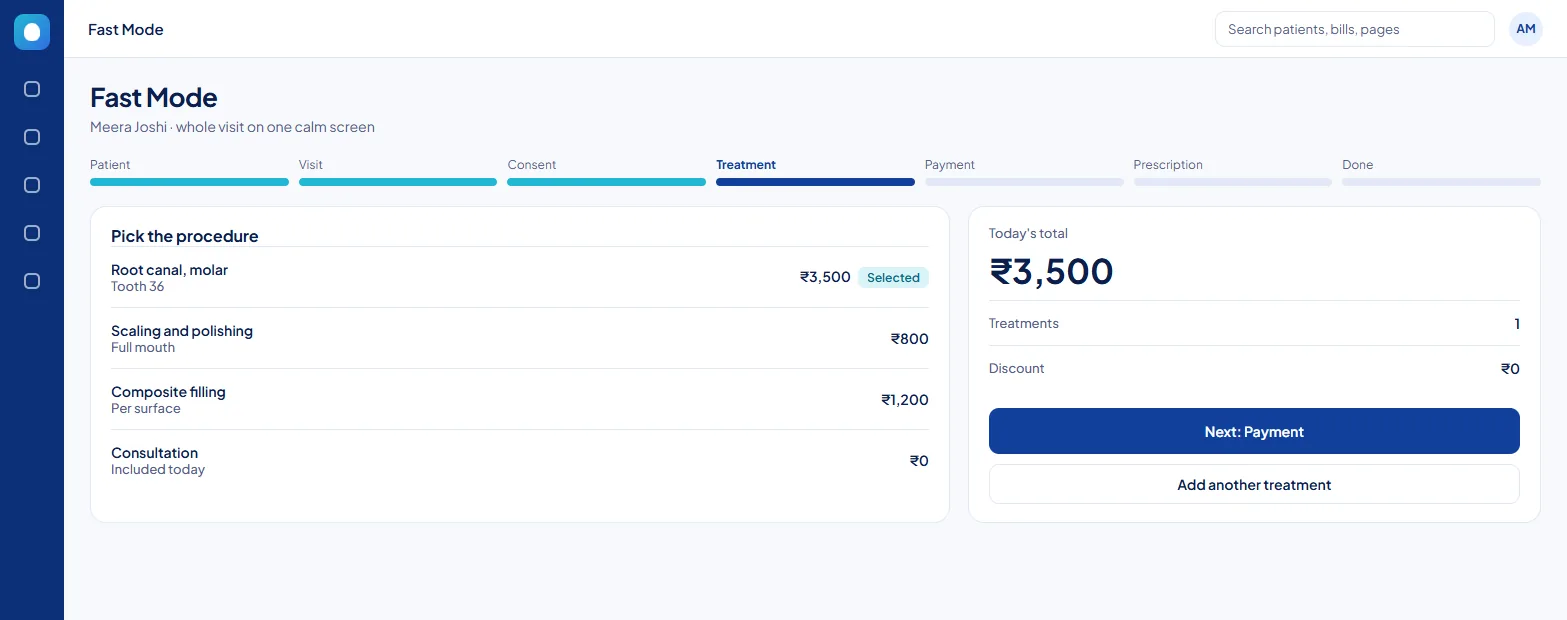Click Add another treatment button
The image size is (1567, 620).
(x=1254, y=484)
